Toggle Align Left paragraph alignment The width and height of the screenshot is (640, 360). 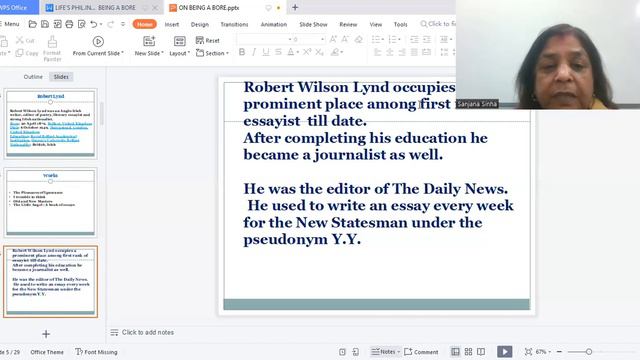[378, 52]
